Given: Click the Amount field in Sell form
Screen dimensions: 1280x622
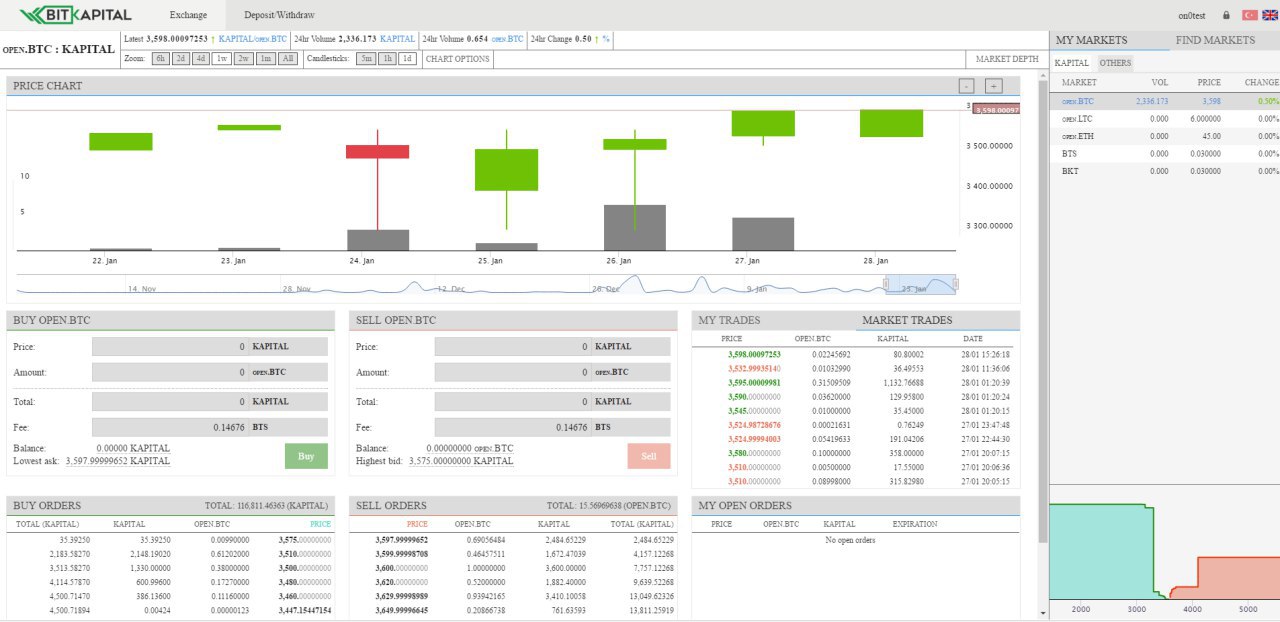Looking at the screenshot, I should tap(513, 372).
